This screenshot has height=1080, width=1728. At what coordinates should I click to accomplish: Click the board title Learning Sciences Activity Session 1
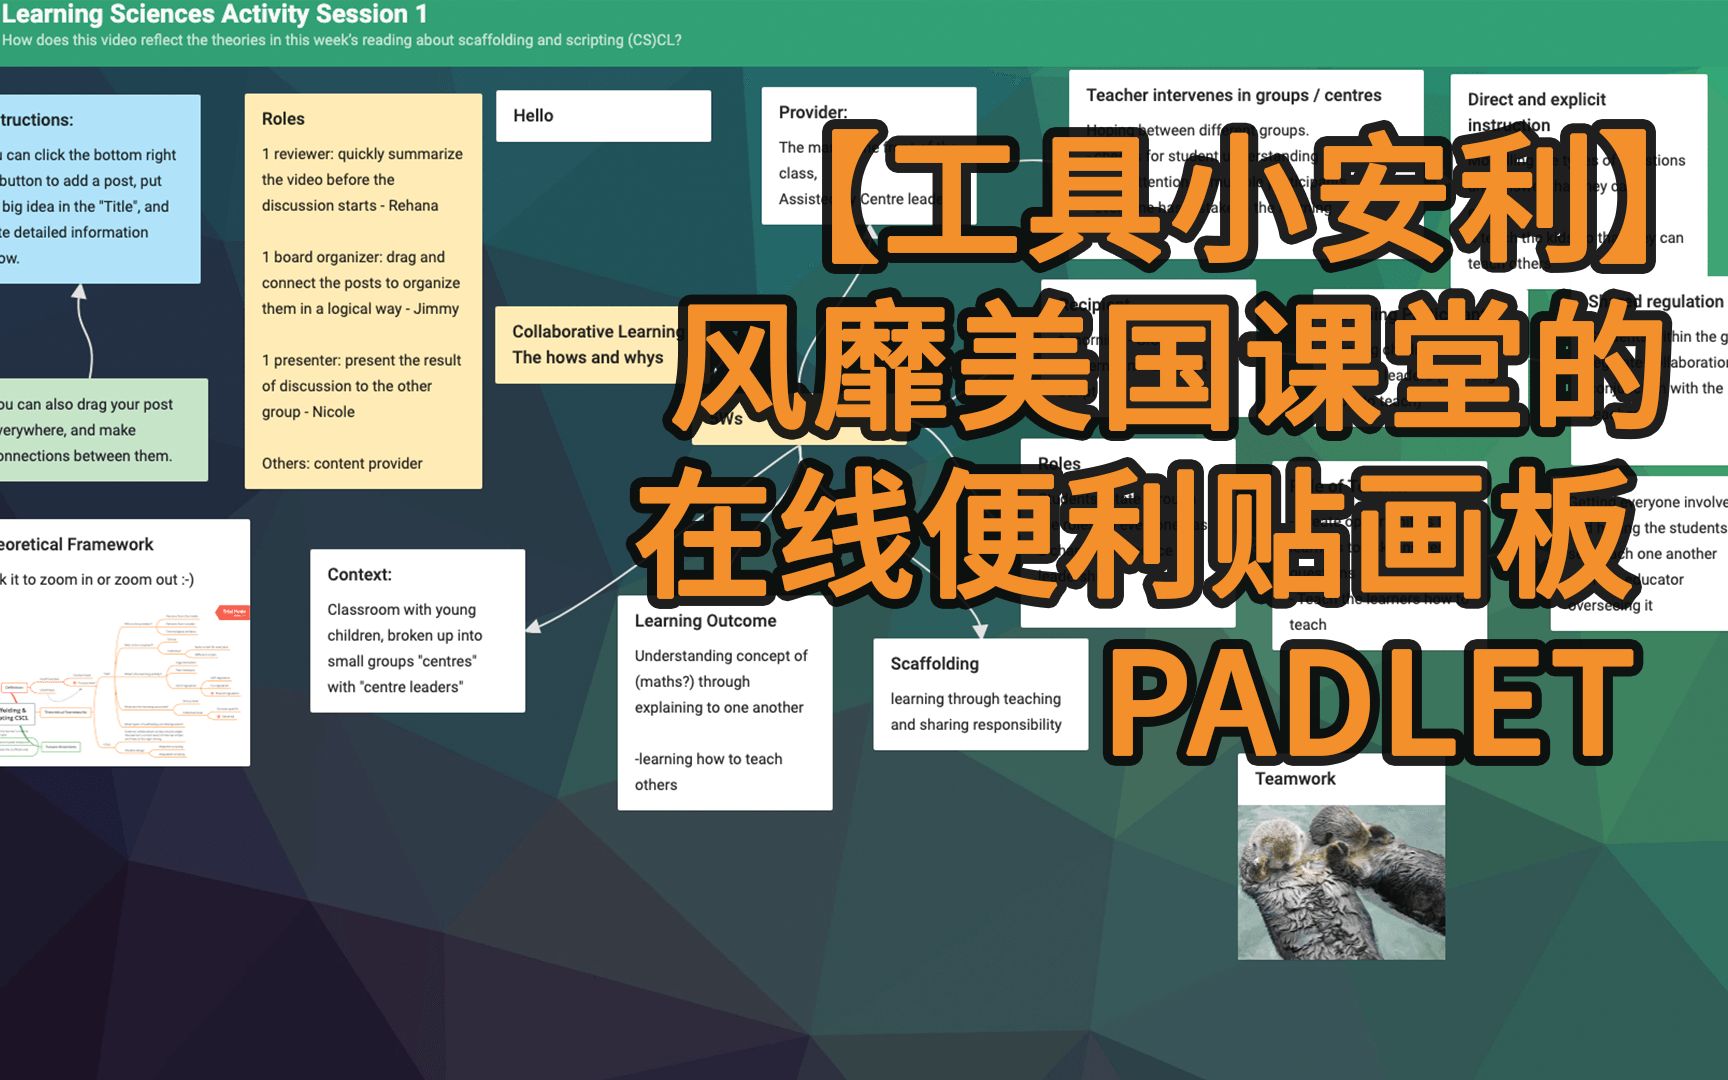(x=214, y=14)
